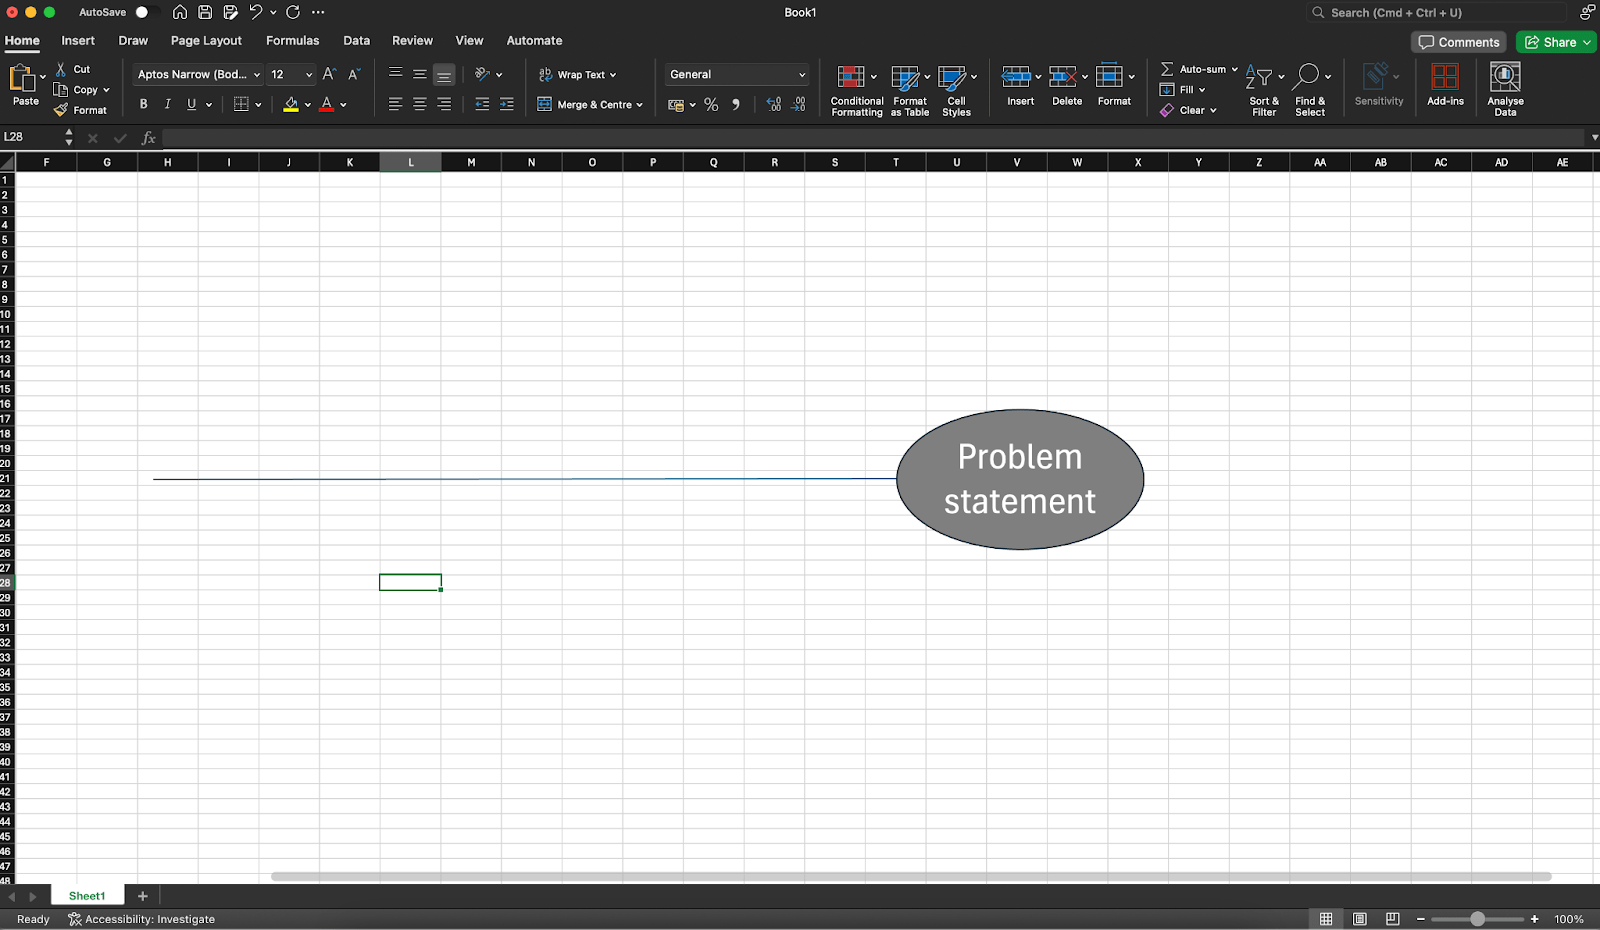Open the Draw ribbon tab

click(133, 40)
